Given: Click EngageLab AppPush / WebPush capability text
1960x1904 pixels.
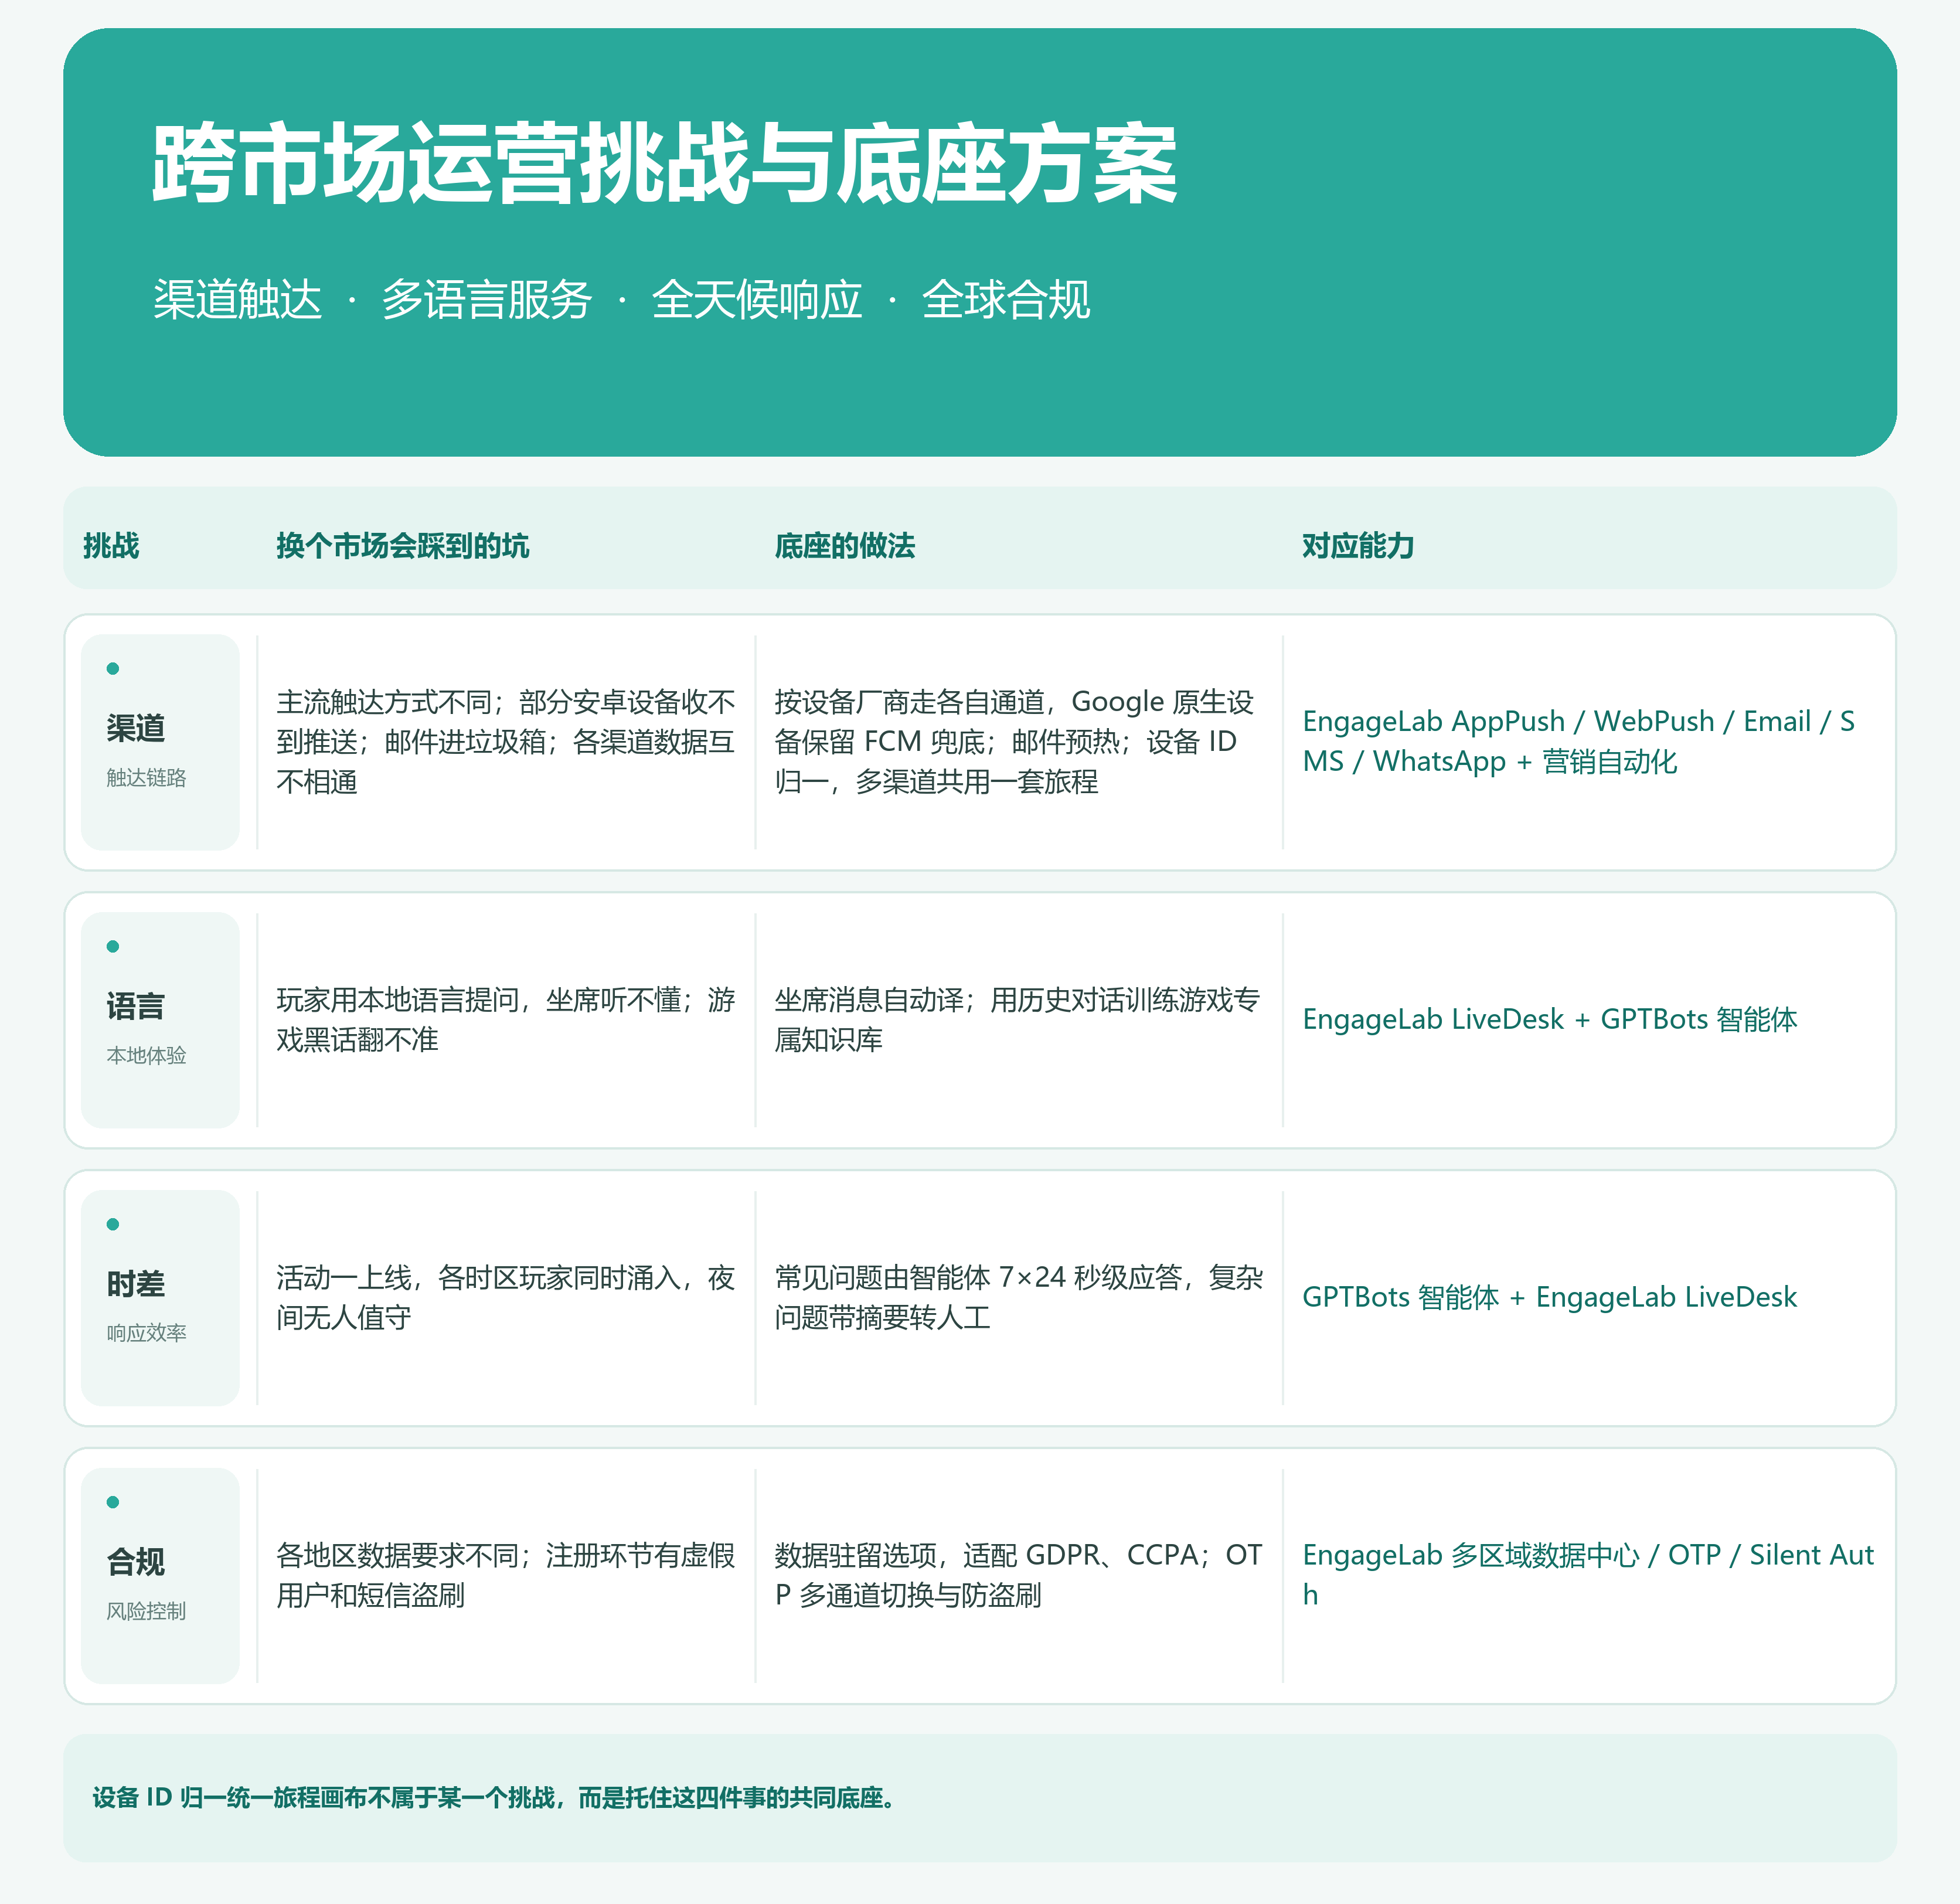Looking at the screenshot, I should tap(1578, 742).
